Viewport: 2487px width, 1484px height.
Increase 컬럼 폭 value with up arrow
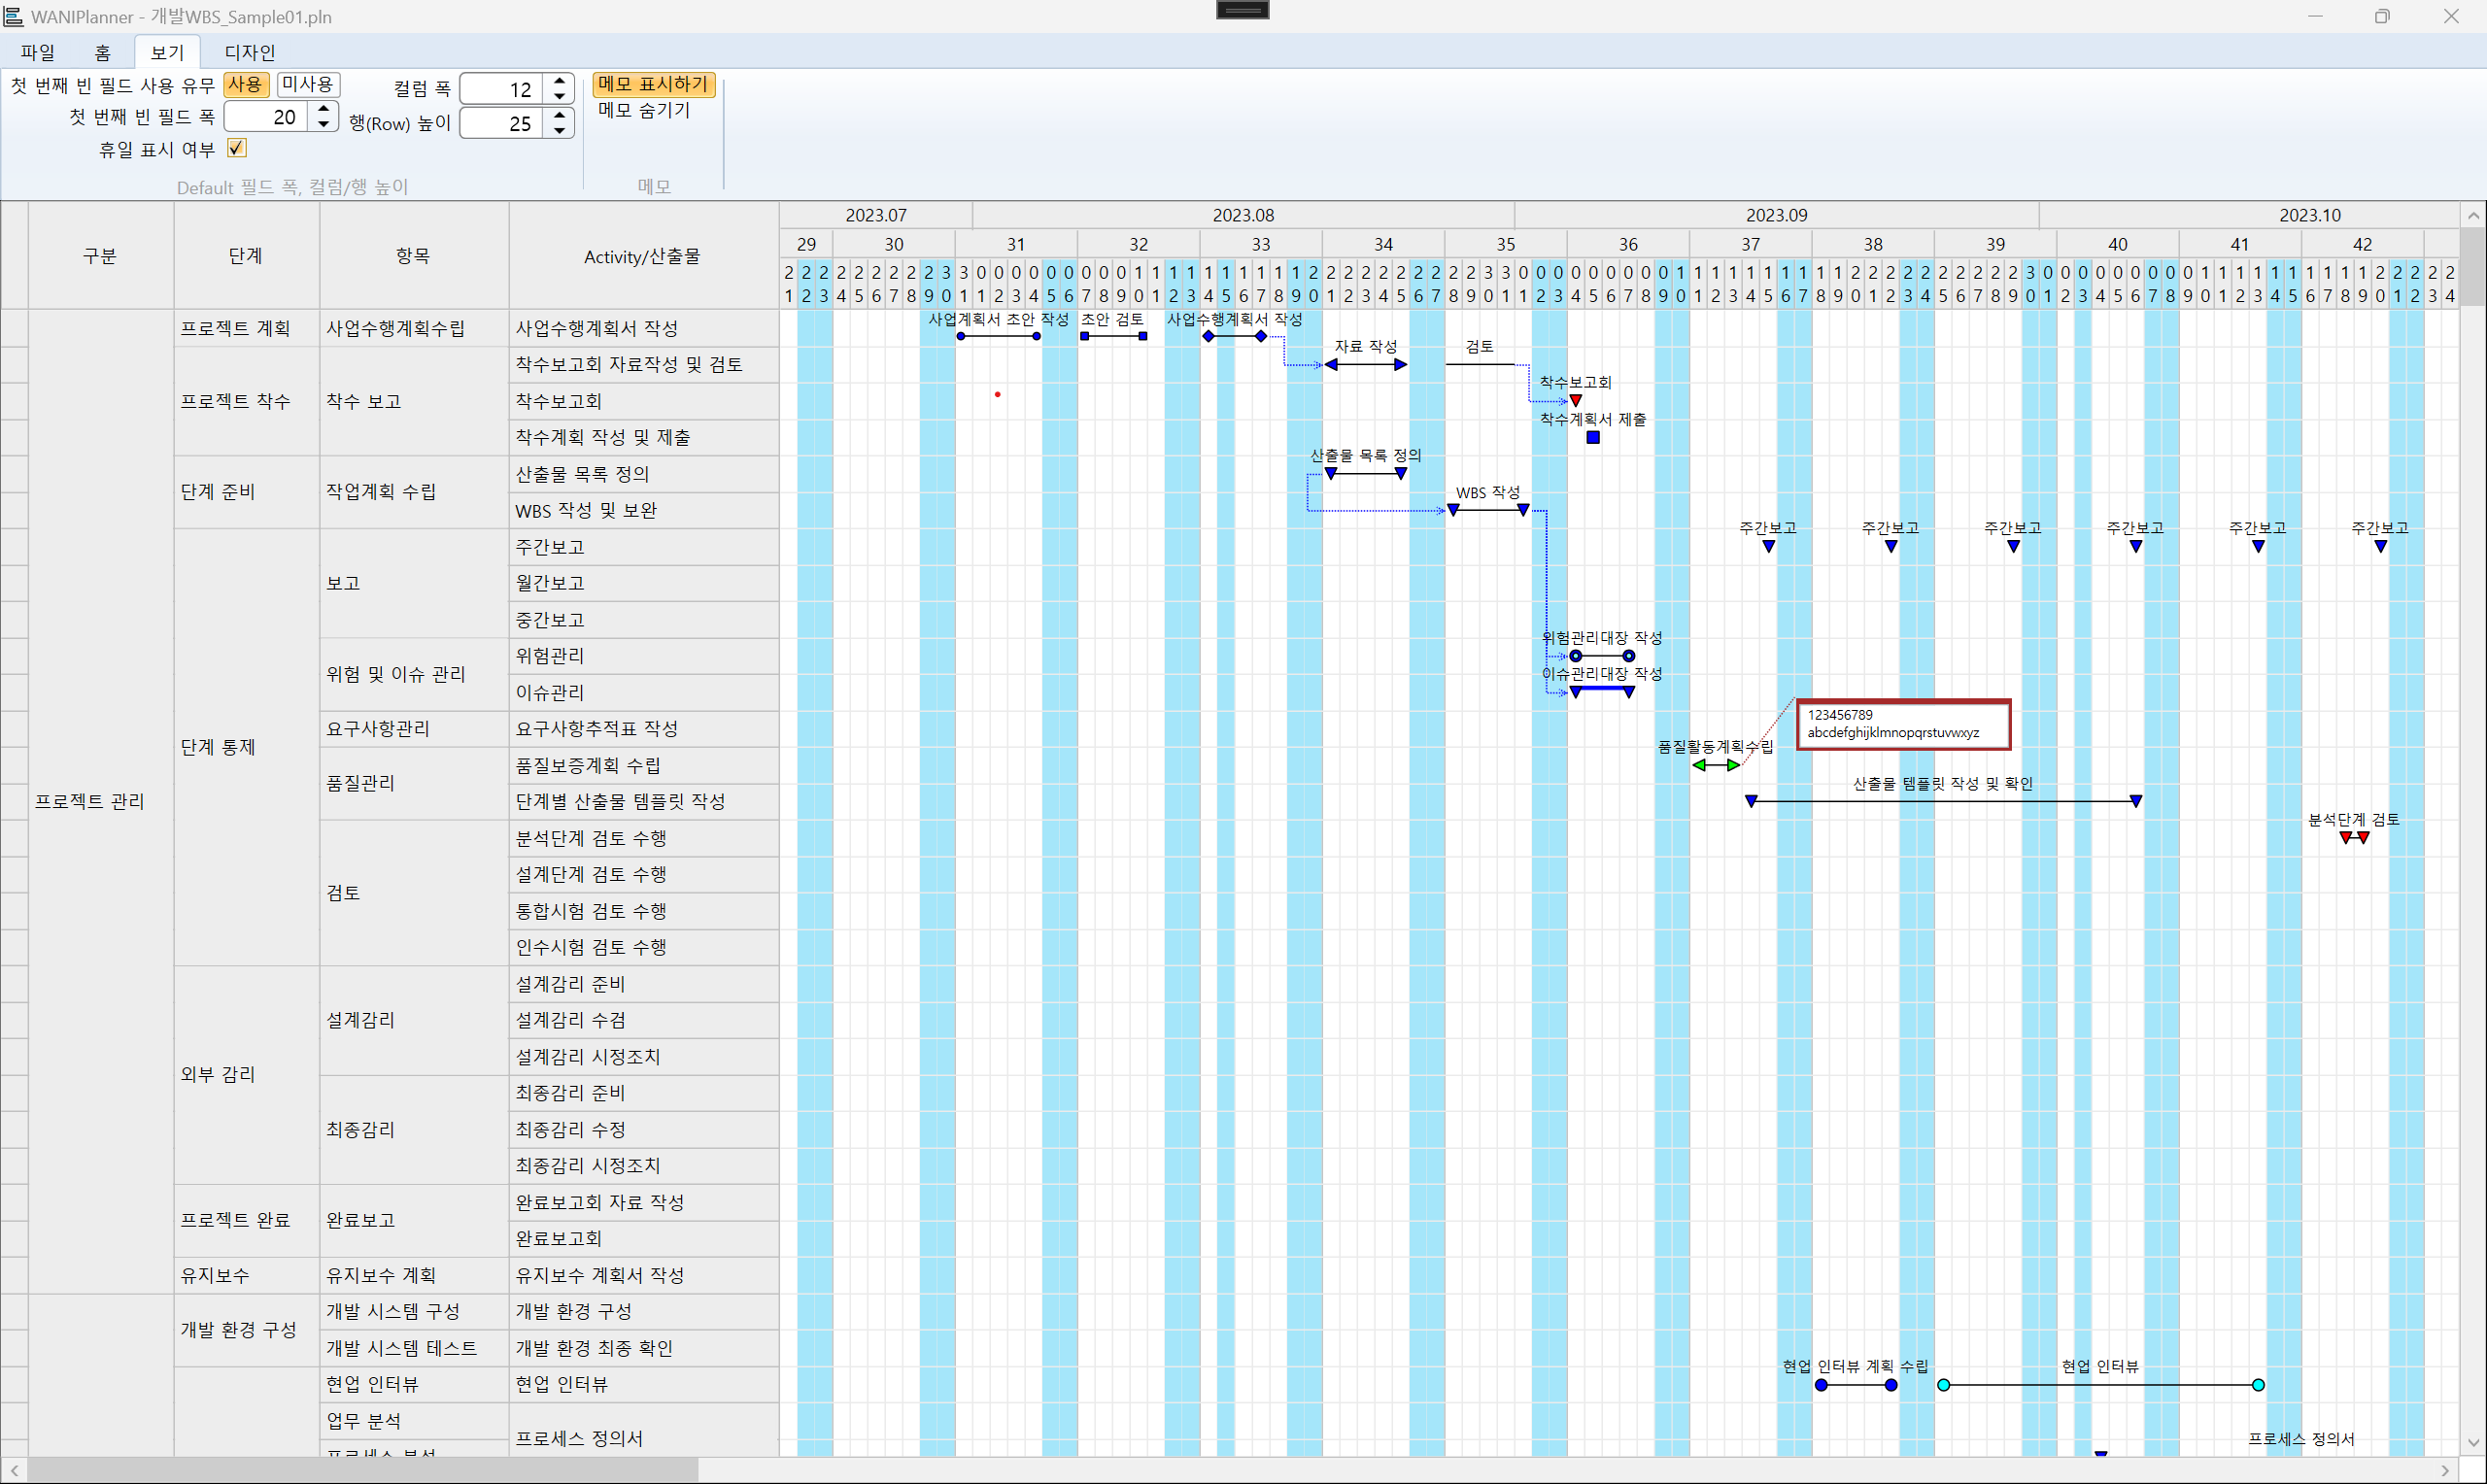click(x=560, y=81)
